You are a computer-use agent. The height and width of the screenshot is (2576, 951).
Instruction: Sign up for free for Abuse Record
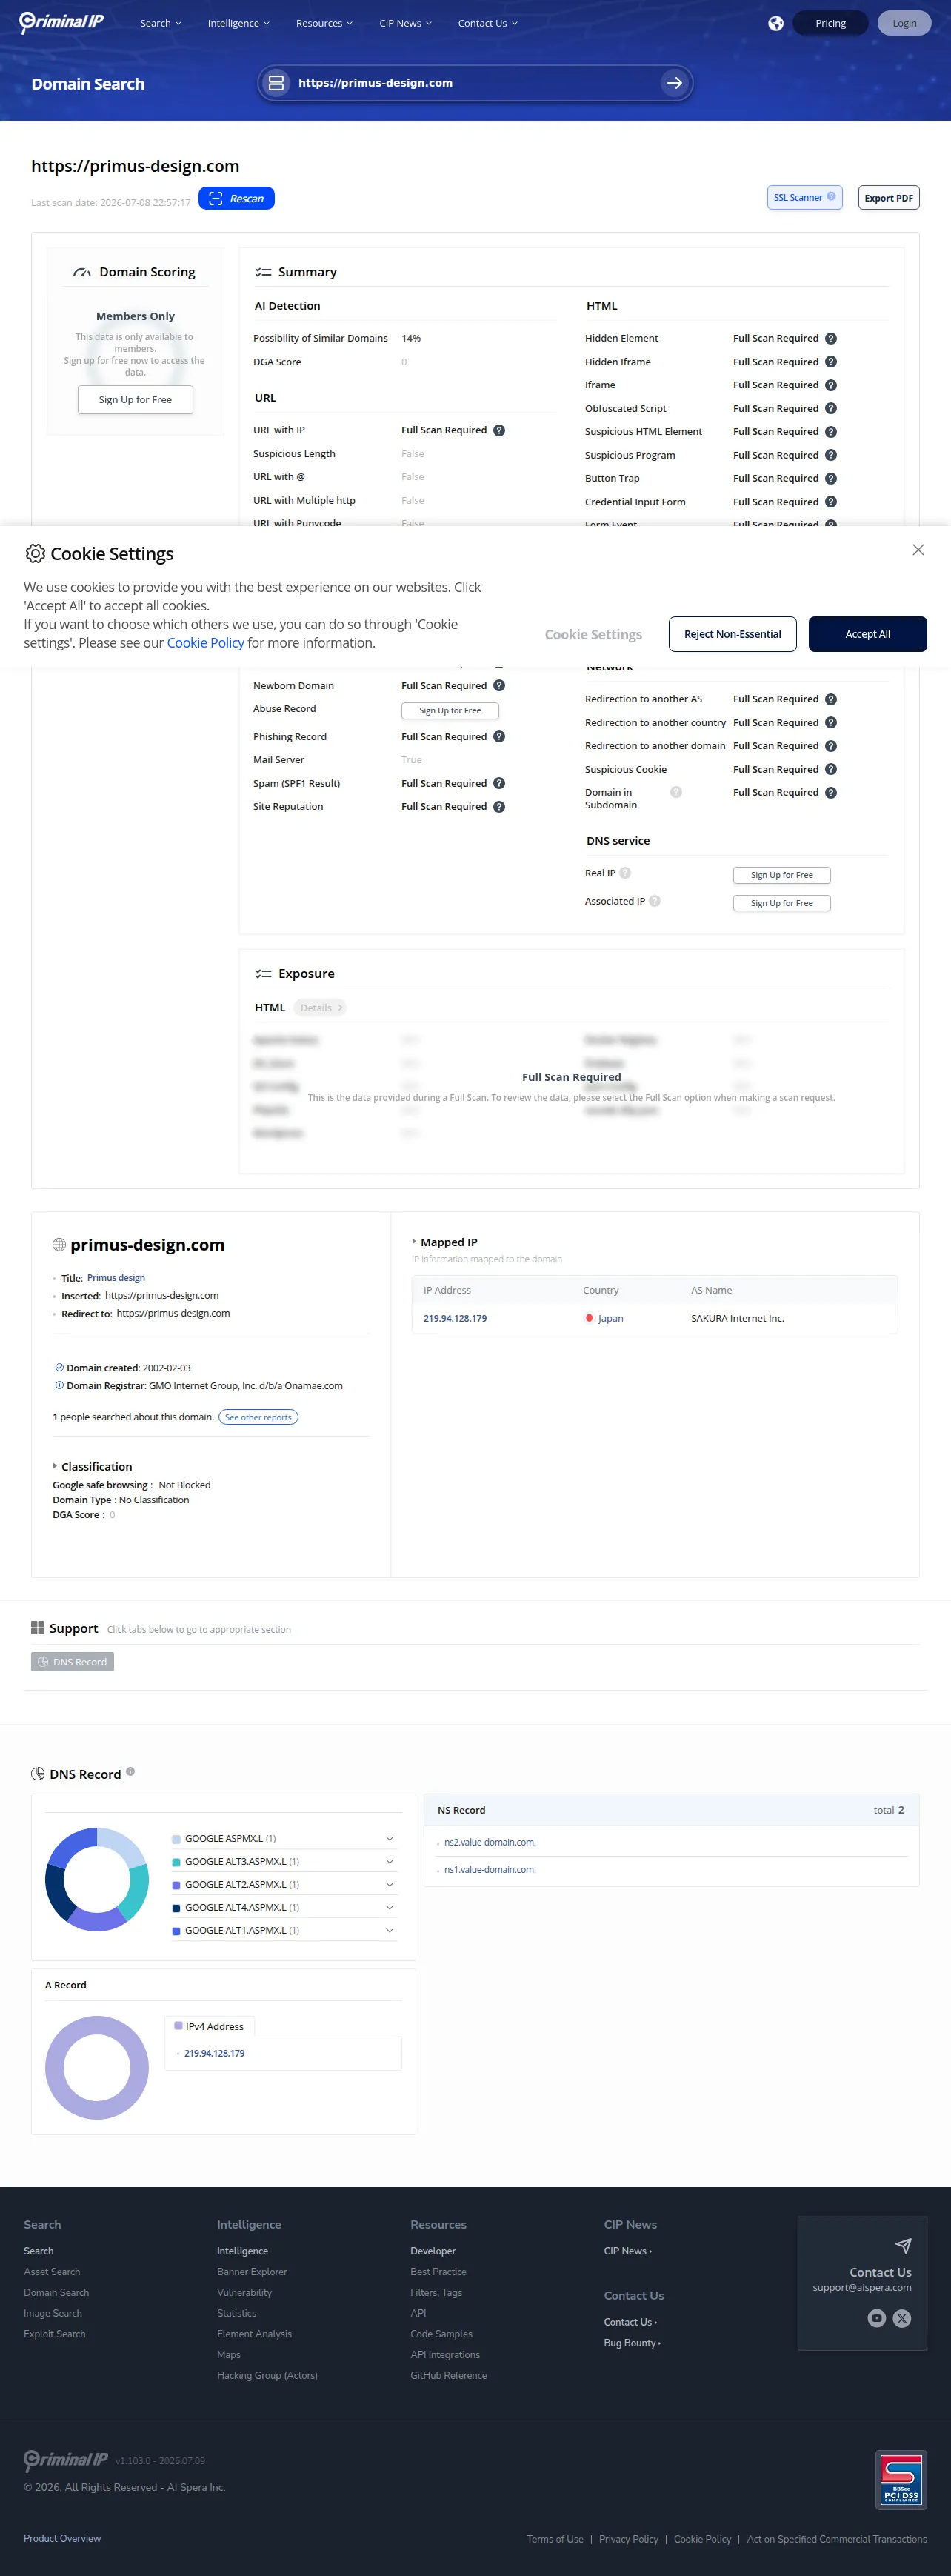click(450, 711)
